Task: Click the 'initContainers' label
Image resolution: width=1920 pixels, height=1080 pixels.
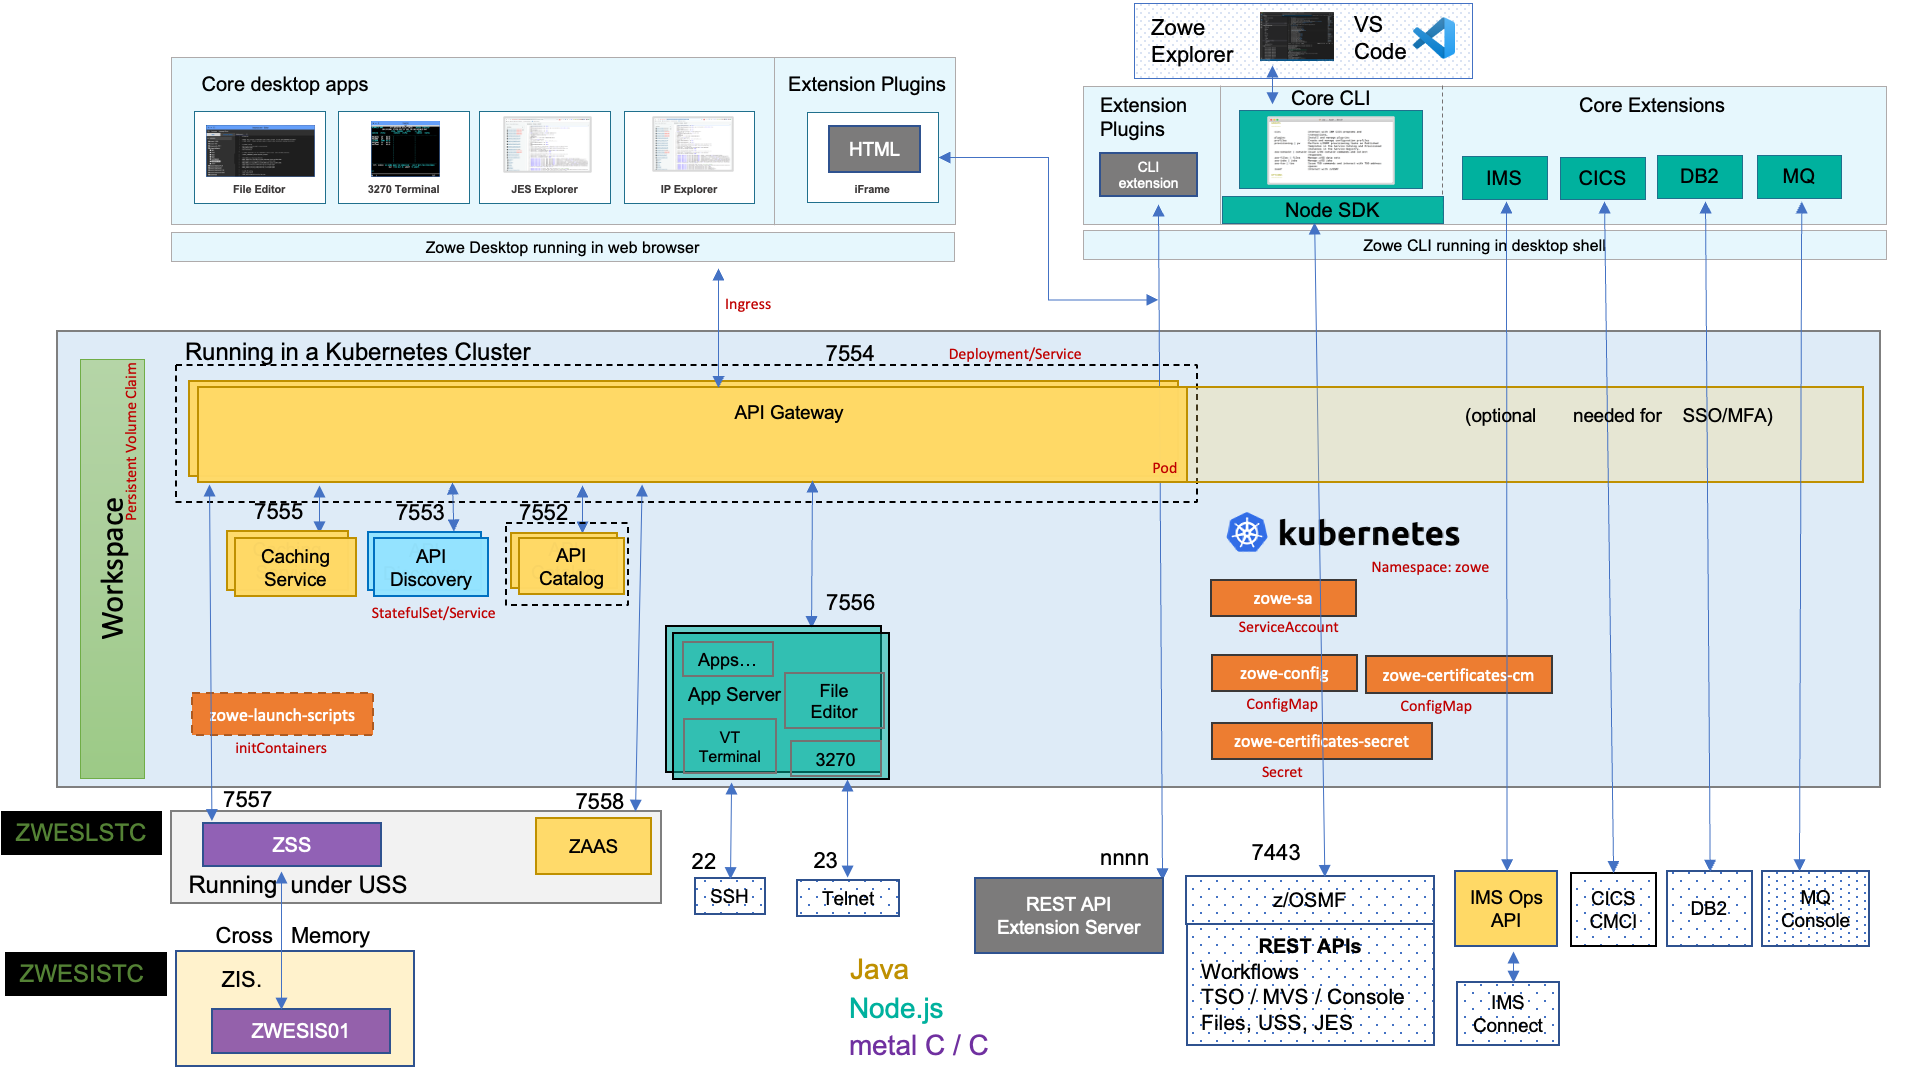Action: click(x=281, y=748)
